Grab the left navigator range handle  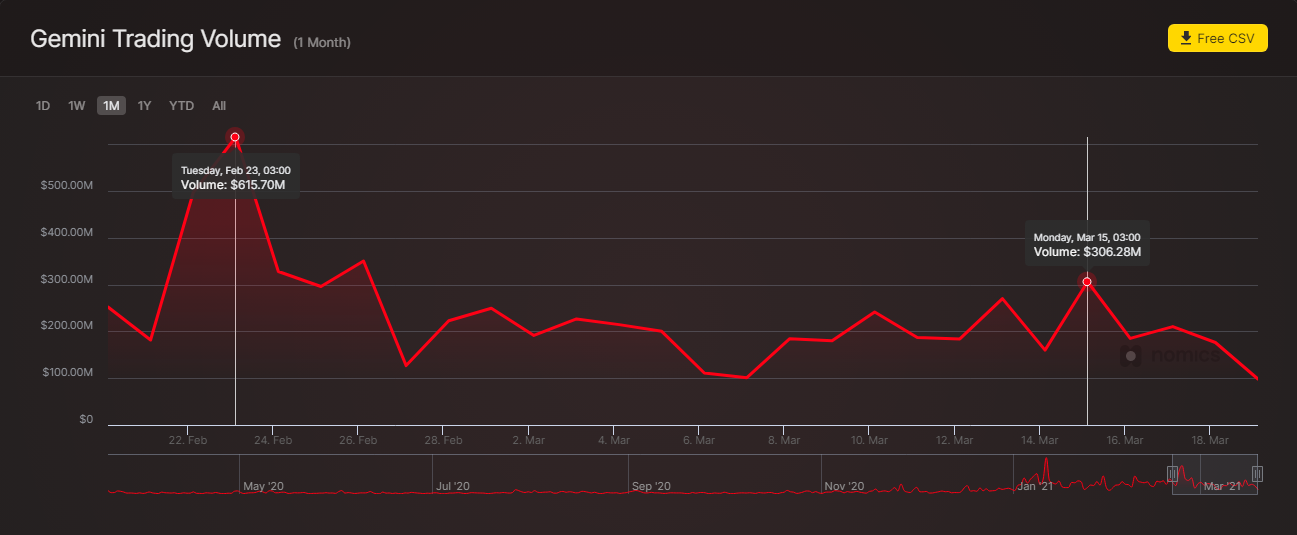coord(1173,473)
